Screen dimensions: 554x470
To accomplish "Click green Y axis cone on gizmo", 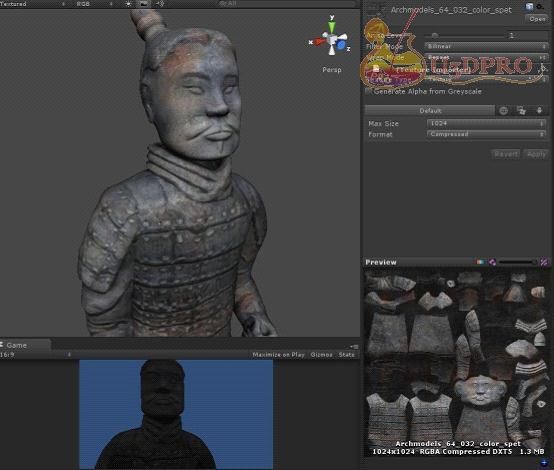I will pyautogui.click(x=331, y=26).
